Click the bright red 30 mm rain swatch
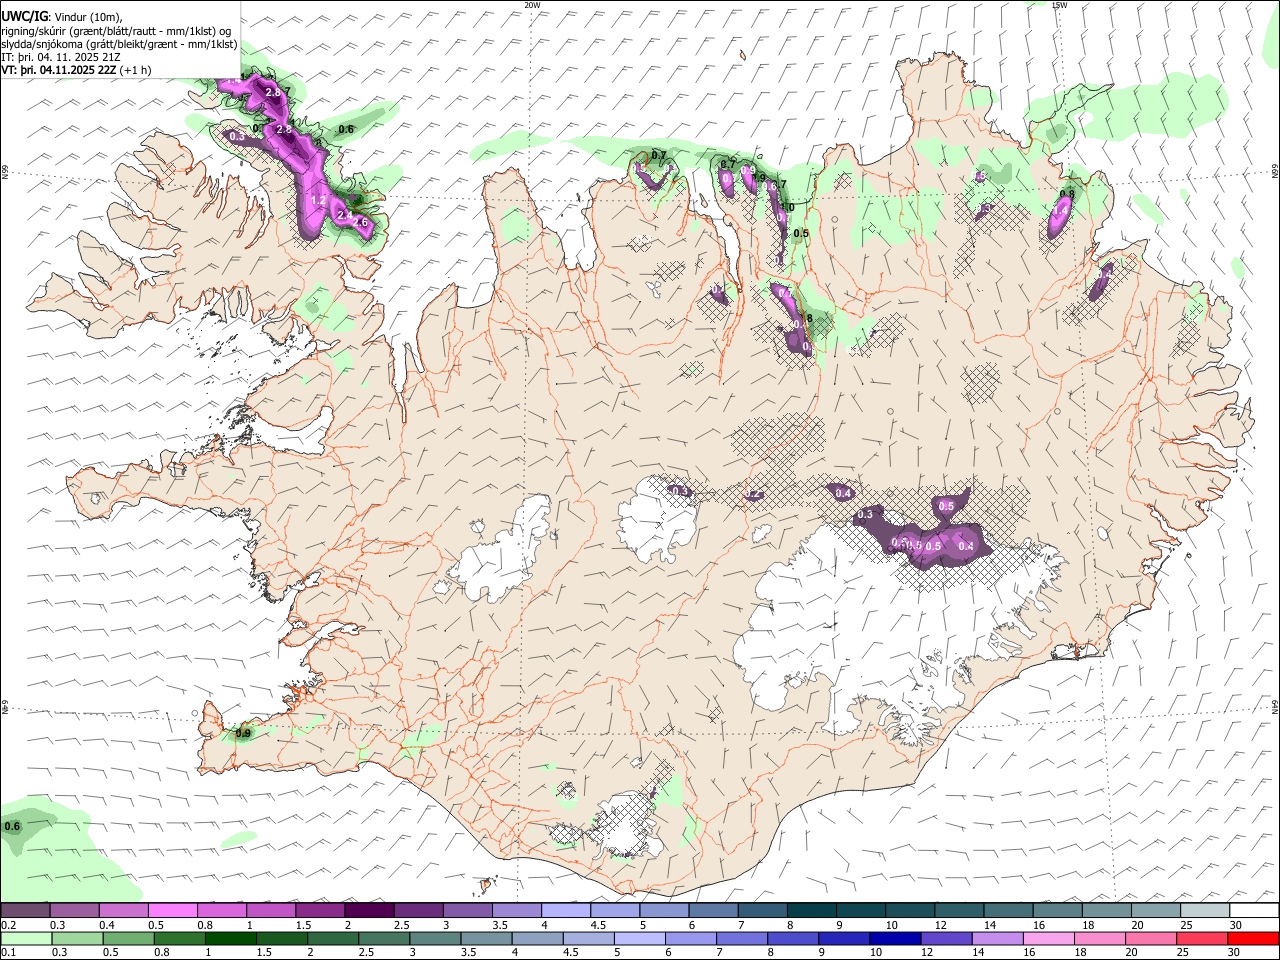This screenshot has width=1280, height=960. pyautogui.click(x=1253, y=938)
